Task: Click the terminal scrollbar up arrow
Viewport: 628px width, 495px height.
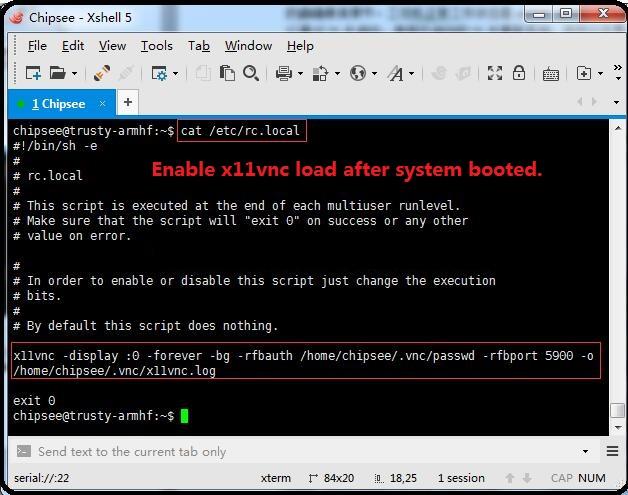Action: pyautogui.click(x=618, y=128)
